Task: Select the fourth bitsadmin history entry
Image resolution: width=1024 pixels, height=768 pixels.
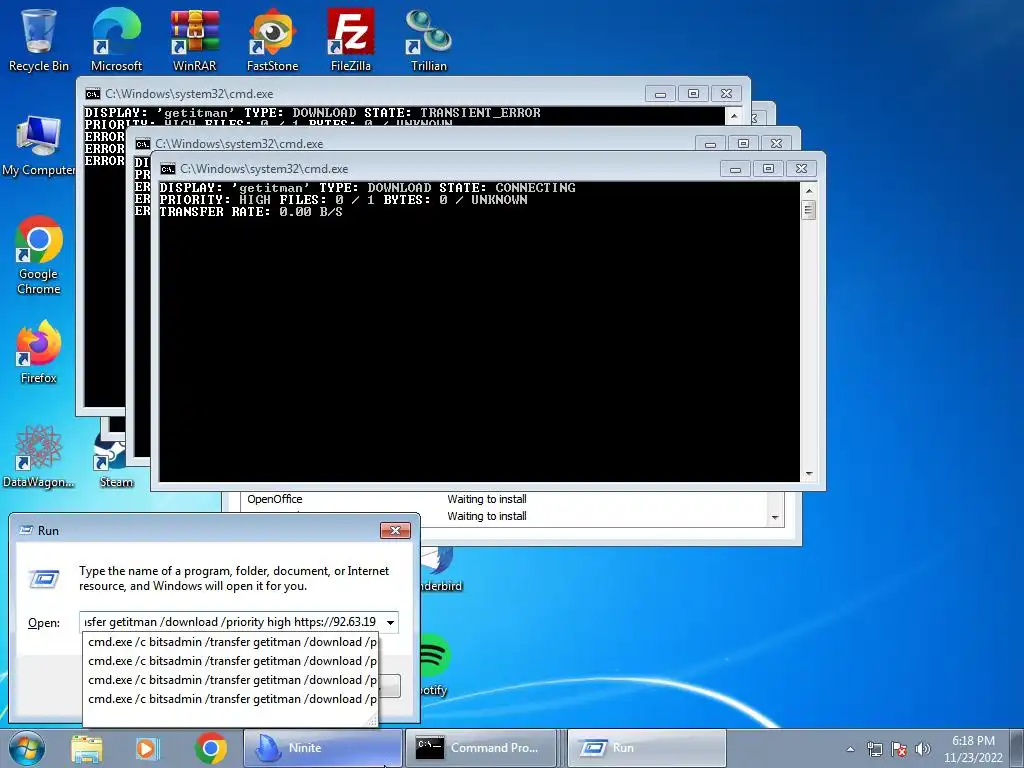Action: click(231, 699)
